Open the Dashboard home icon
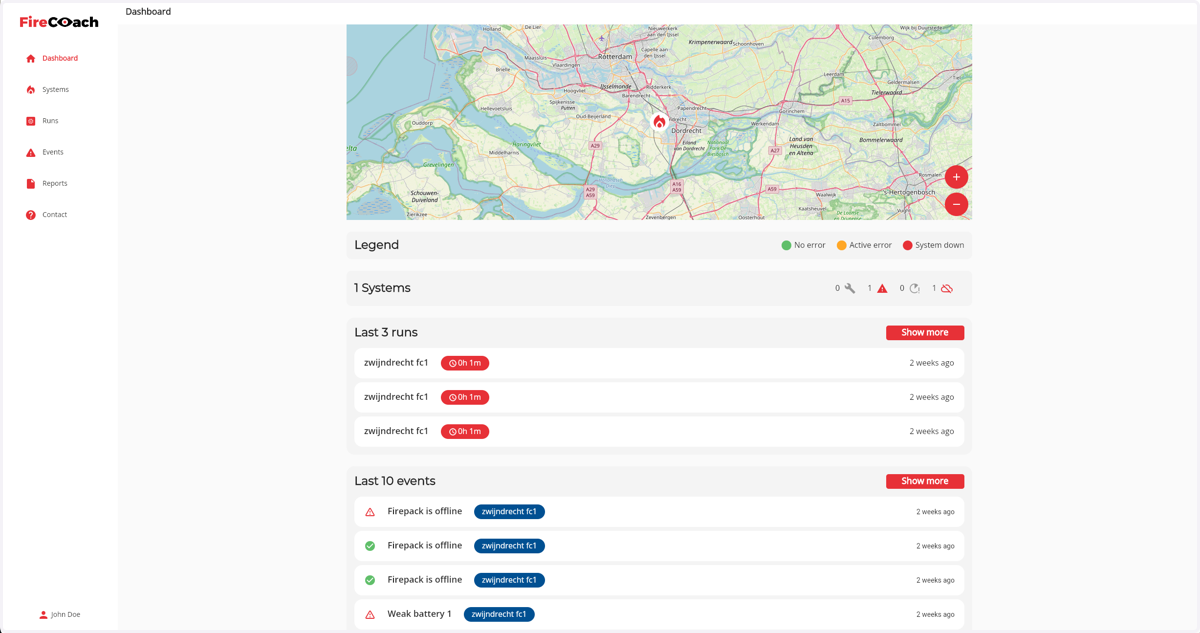Viewport: 1200px width, 633px height. 31,59
